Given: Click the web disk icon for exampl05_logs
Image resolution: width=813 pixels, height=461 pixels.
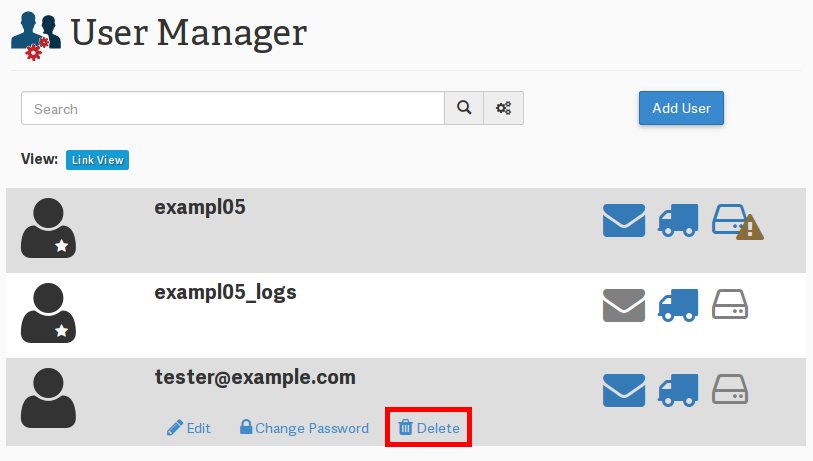Looking at the screenshot, I should [x=730, y=304].
